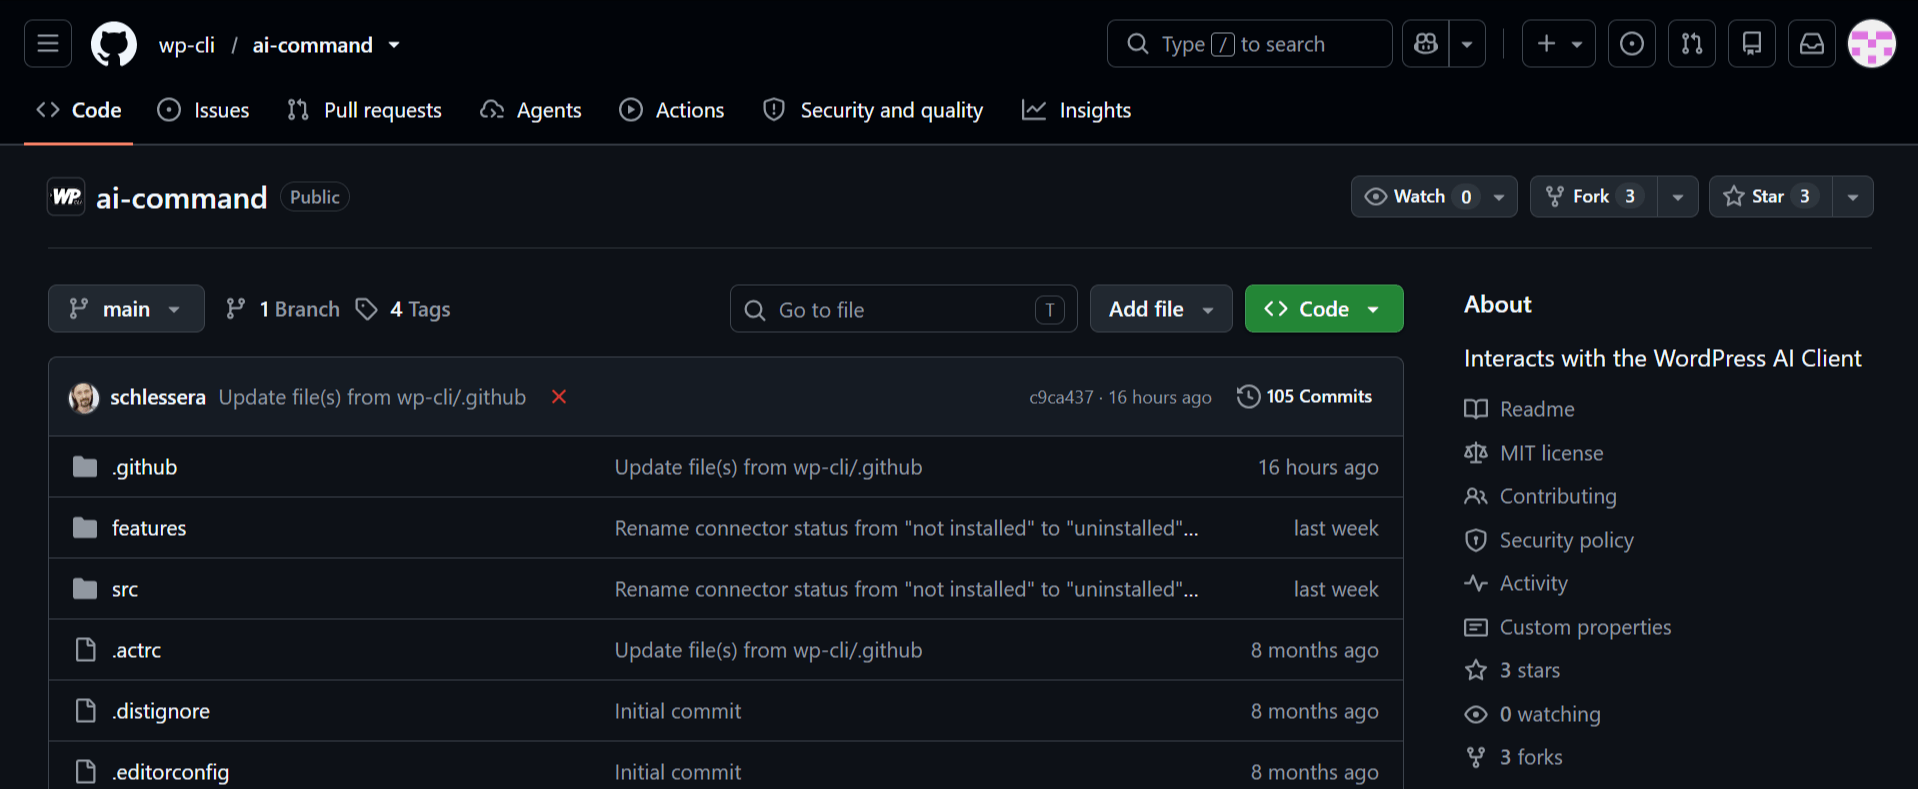Open the wp-cli organization link
Screen dimensions: 1918x789
[187, 45]
